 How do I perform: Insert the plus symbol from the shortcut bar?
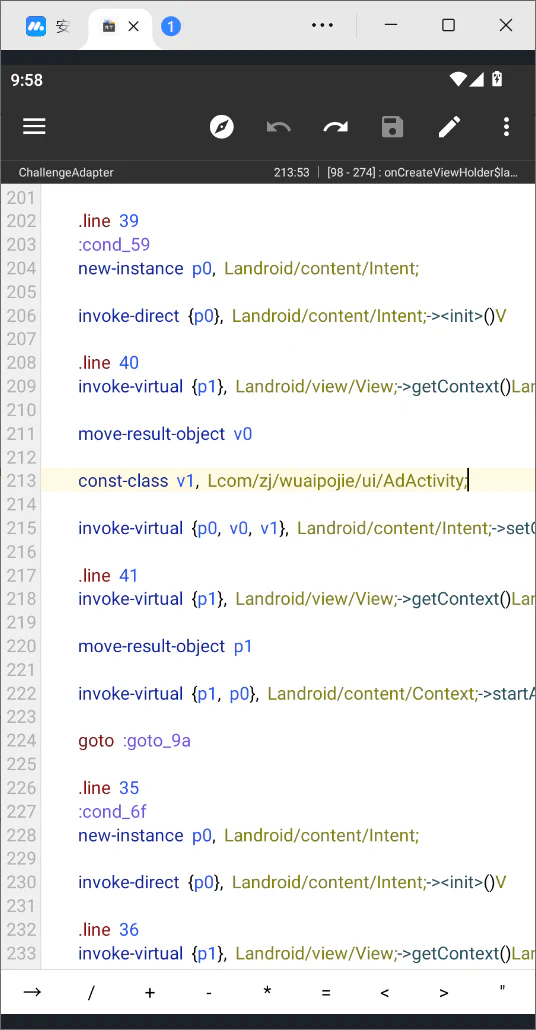click(x=150, y=993)
